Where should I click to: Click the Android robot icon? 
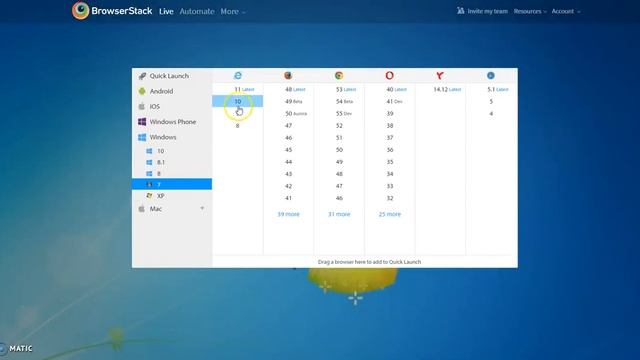[x=142, y=91]
